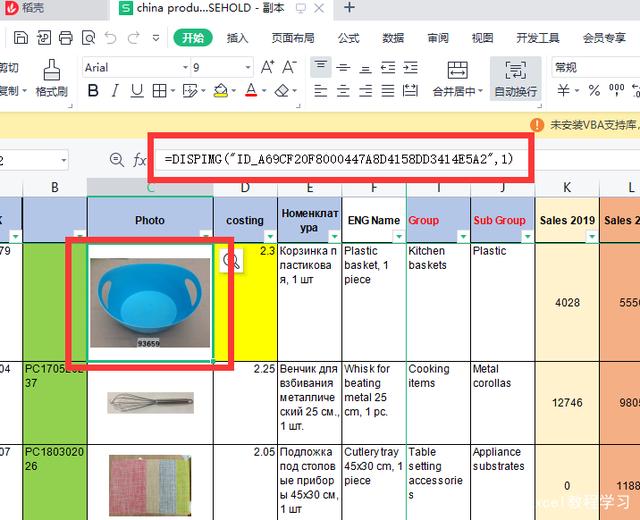Open filter dropdown on Sales 2019 column
The image size is (640, 520).
592,236
